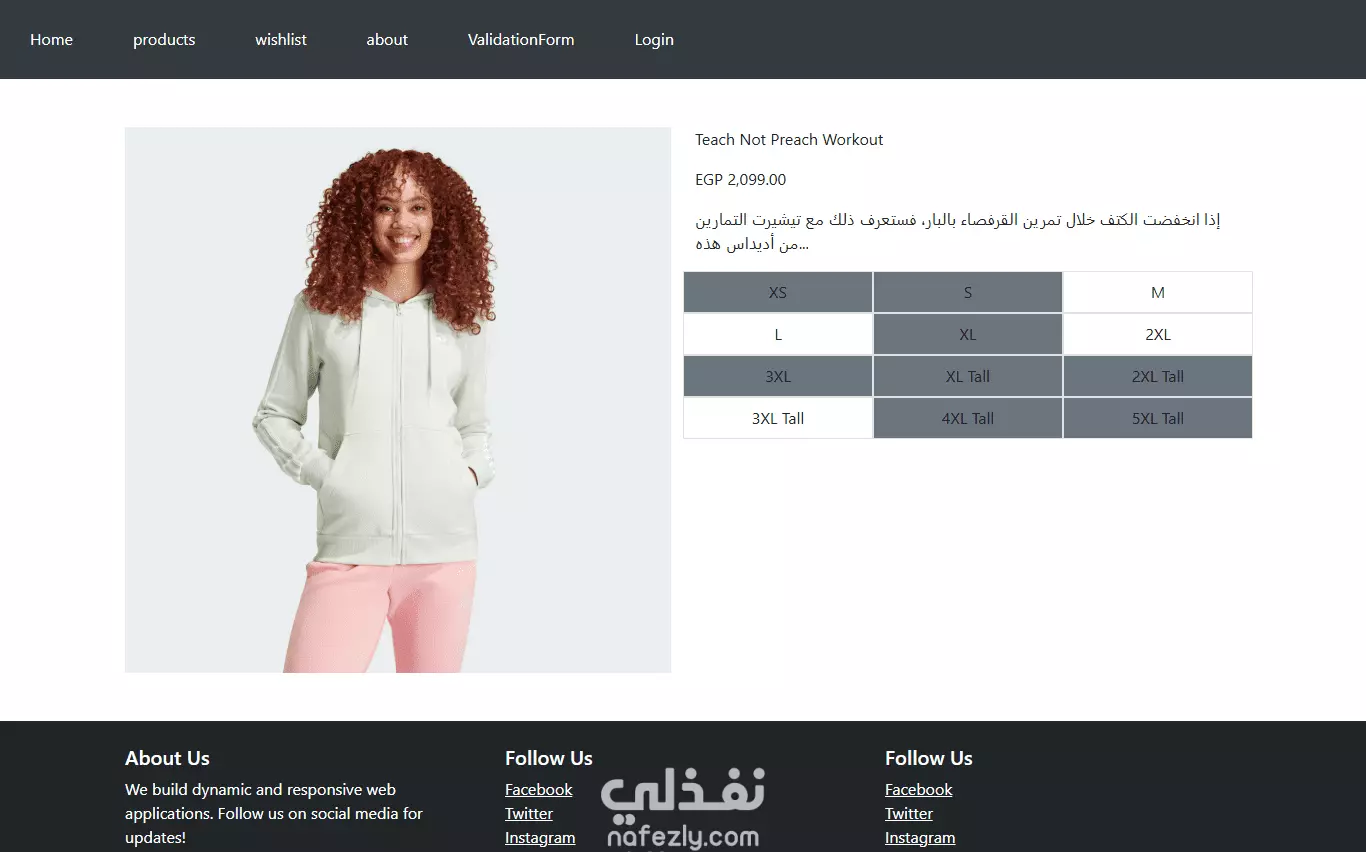Viewport: 1366px width, 852px height.
Task: Open the Home navigation link
Action: (51, 40)
